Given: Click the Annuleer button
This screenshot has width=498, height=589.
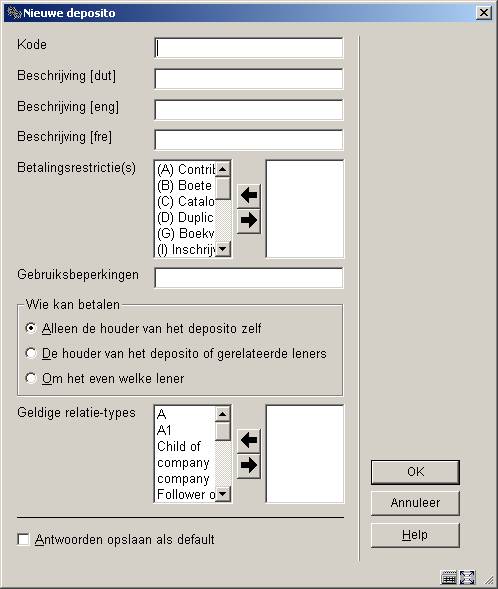Looking at the screenshot, I should (x=415, y=503).
